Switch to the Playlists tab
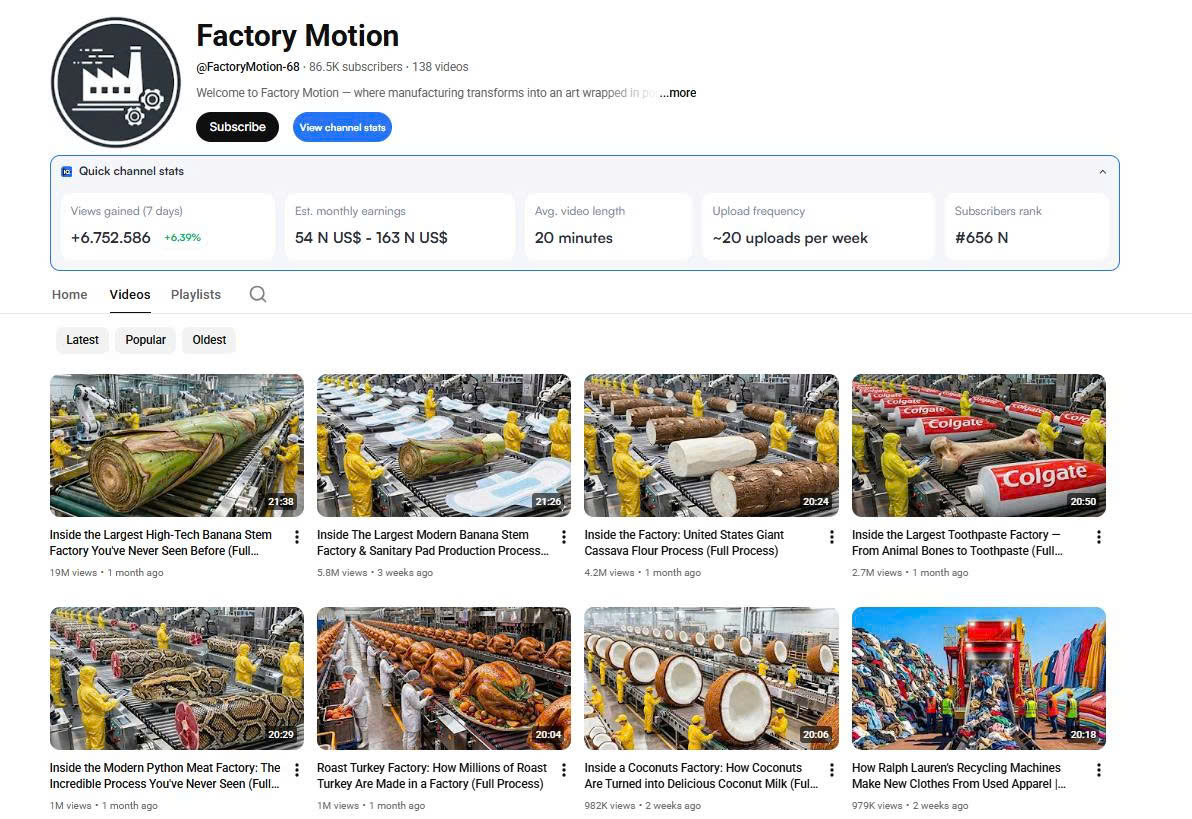The image size is (1192, 819). [x=196, y=295]
